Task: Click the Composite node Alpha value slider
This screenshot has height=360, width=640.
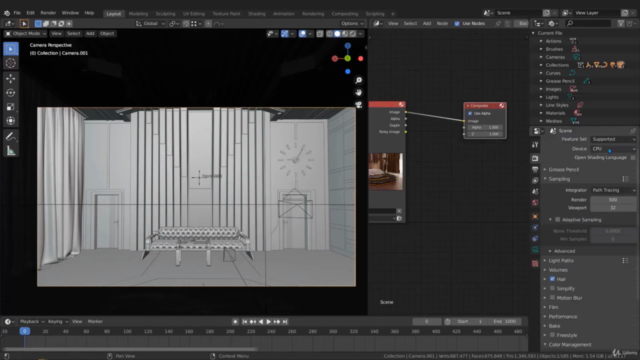Action: [x=485, y=127]
